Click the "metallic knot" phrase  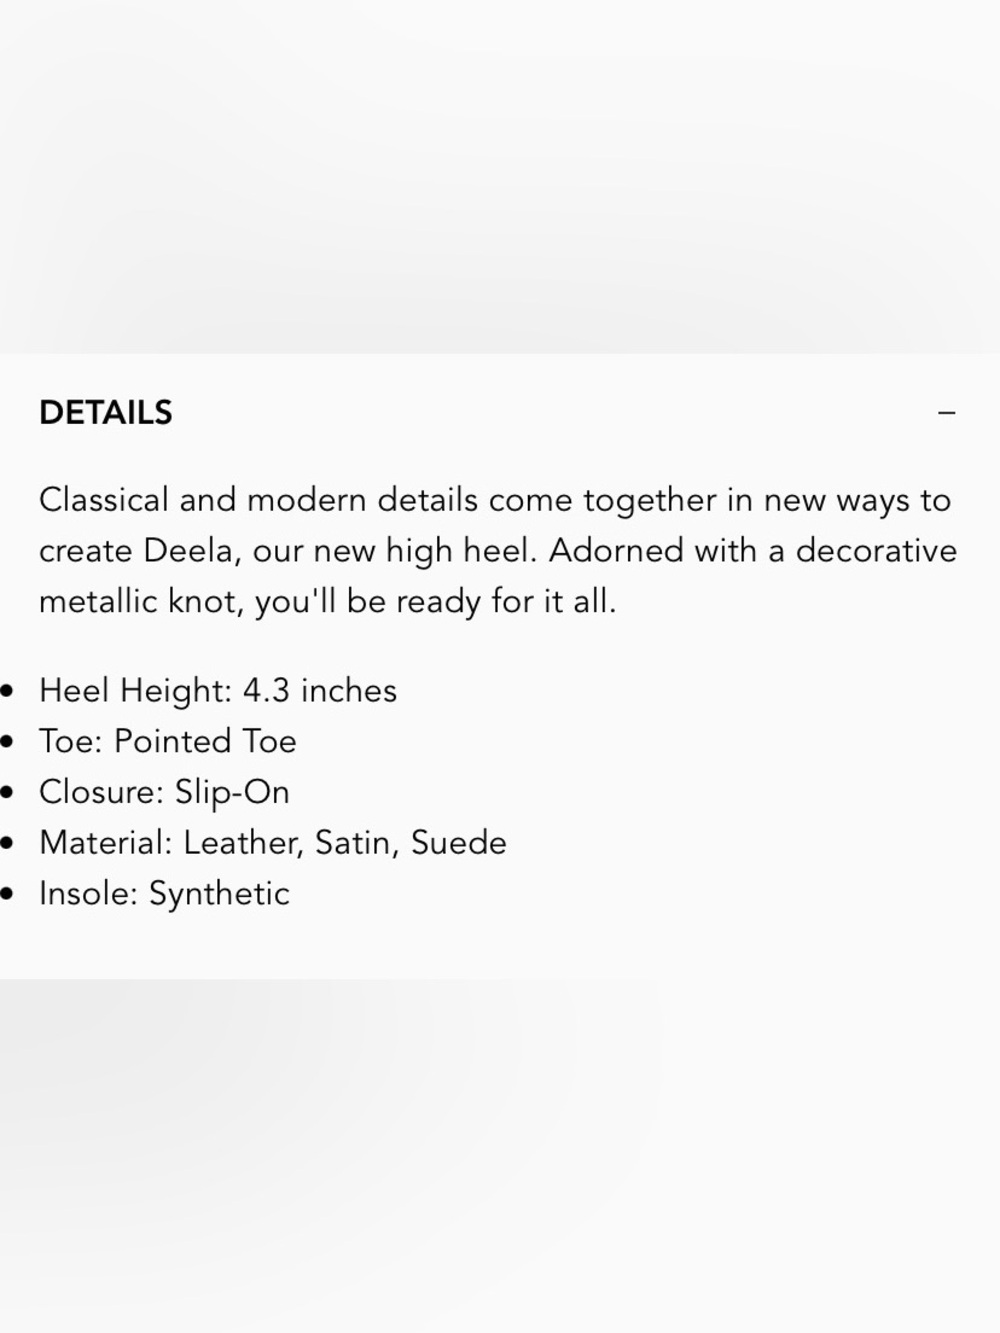[x=141, y=602]
